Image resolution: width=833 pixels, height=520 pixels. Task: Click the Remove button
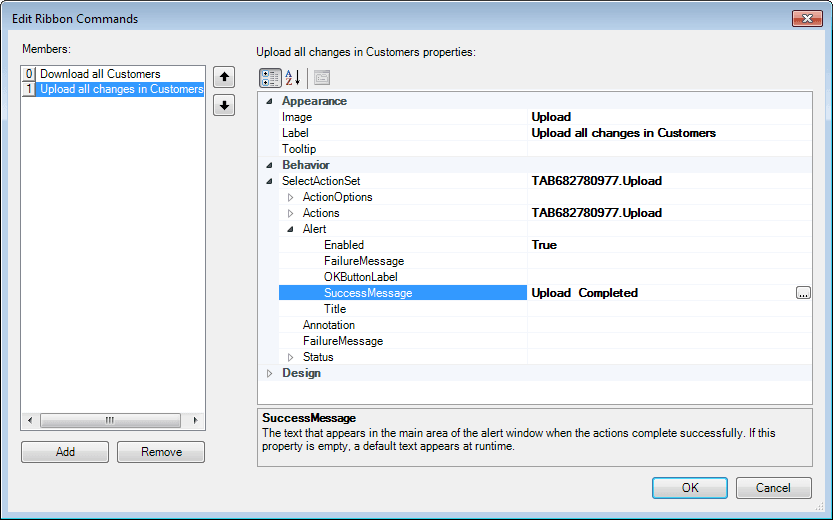[161, 451]
